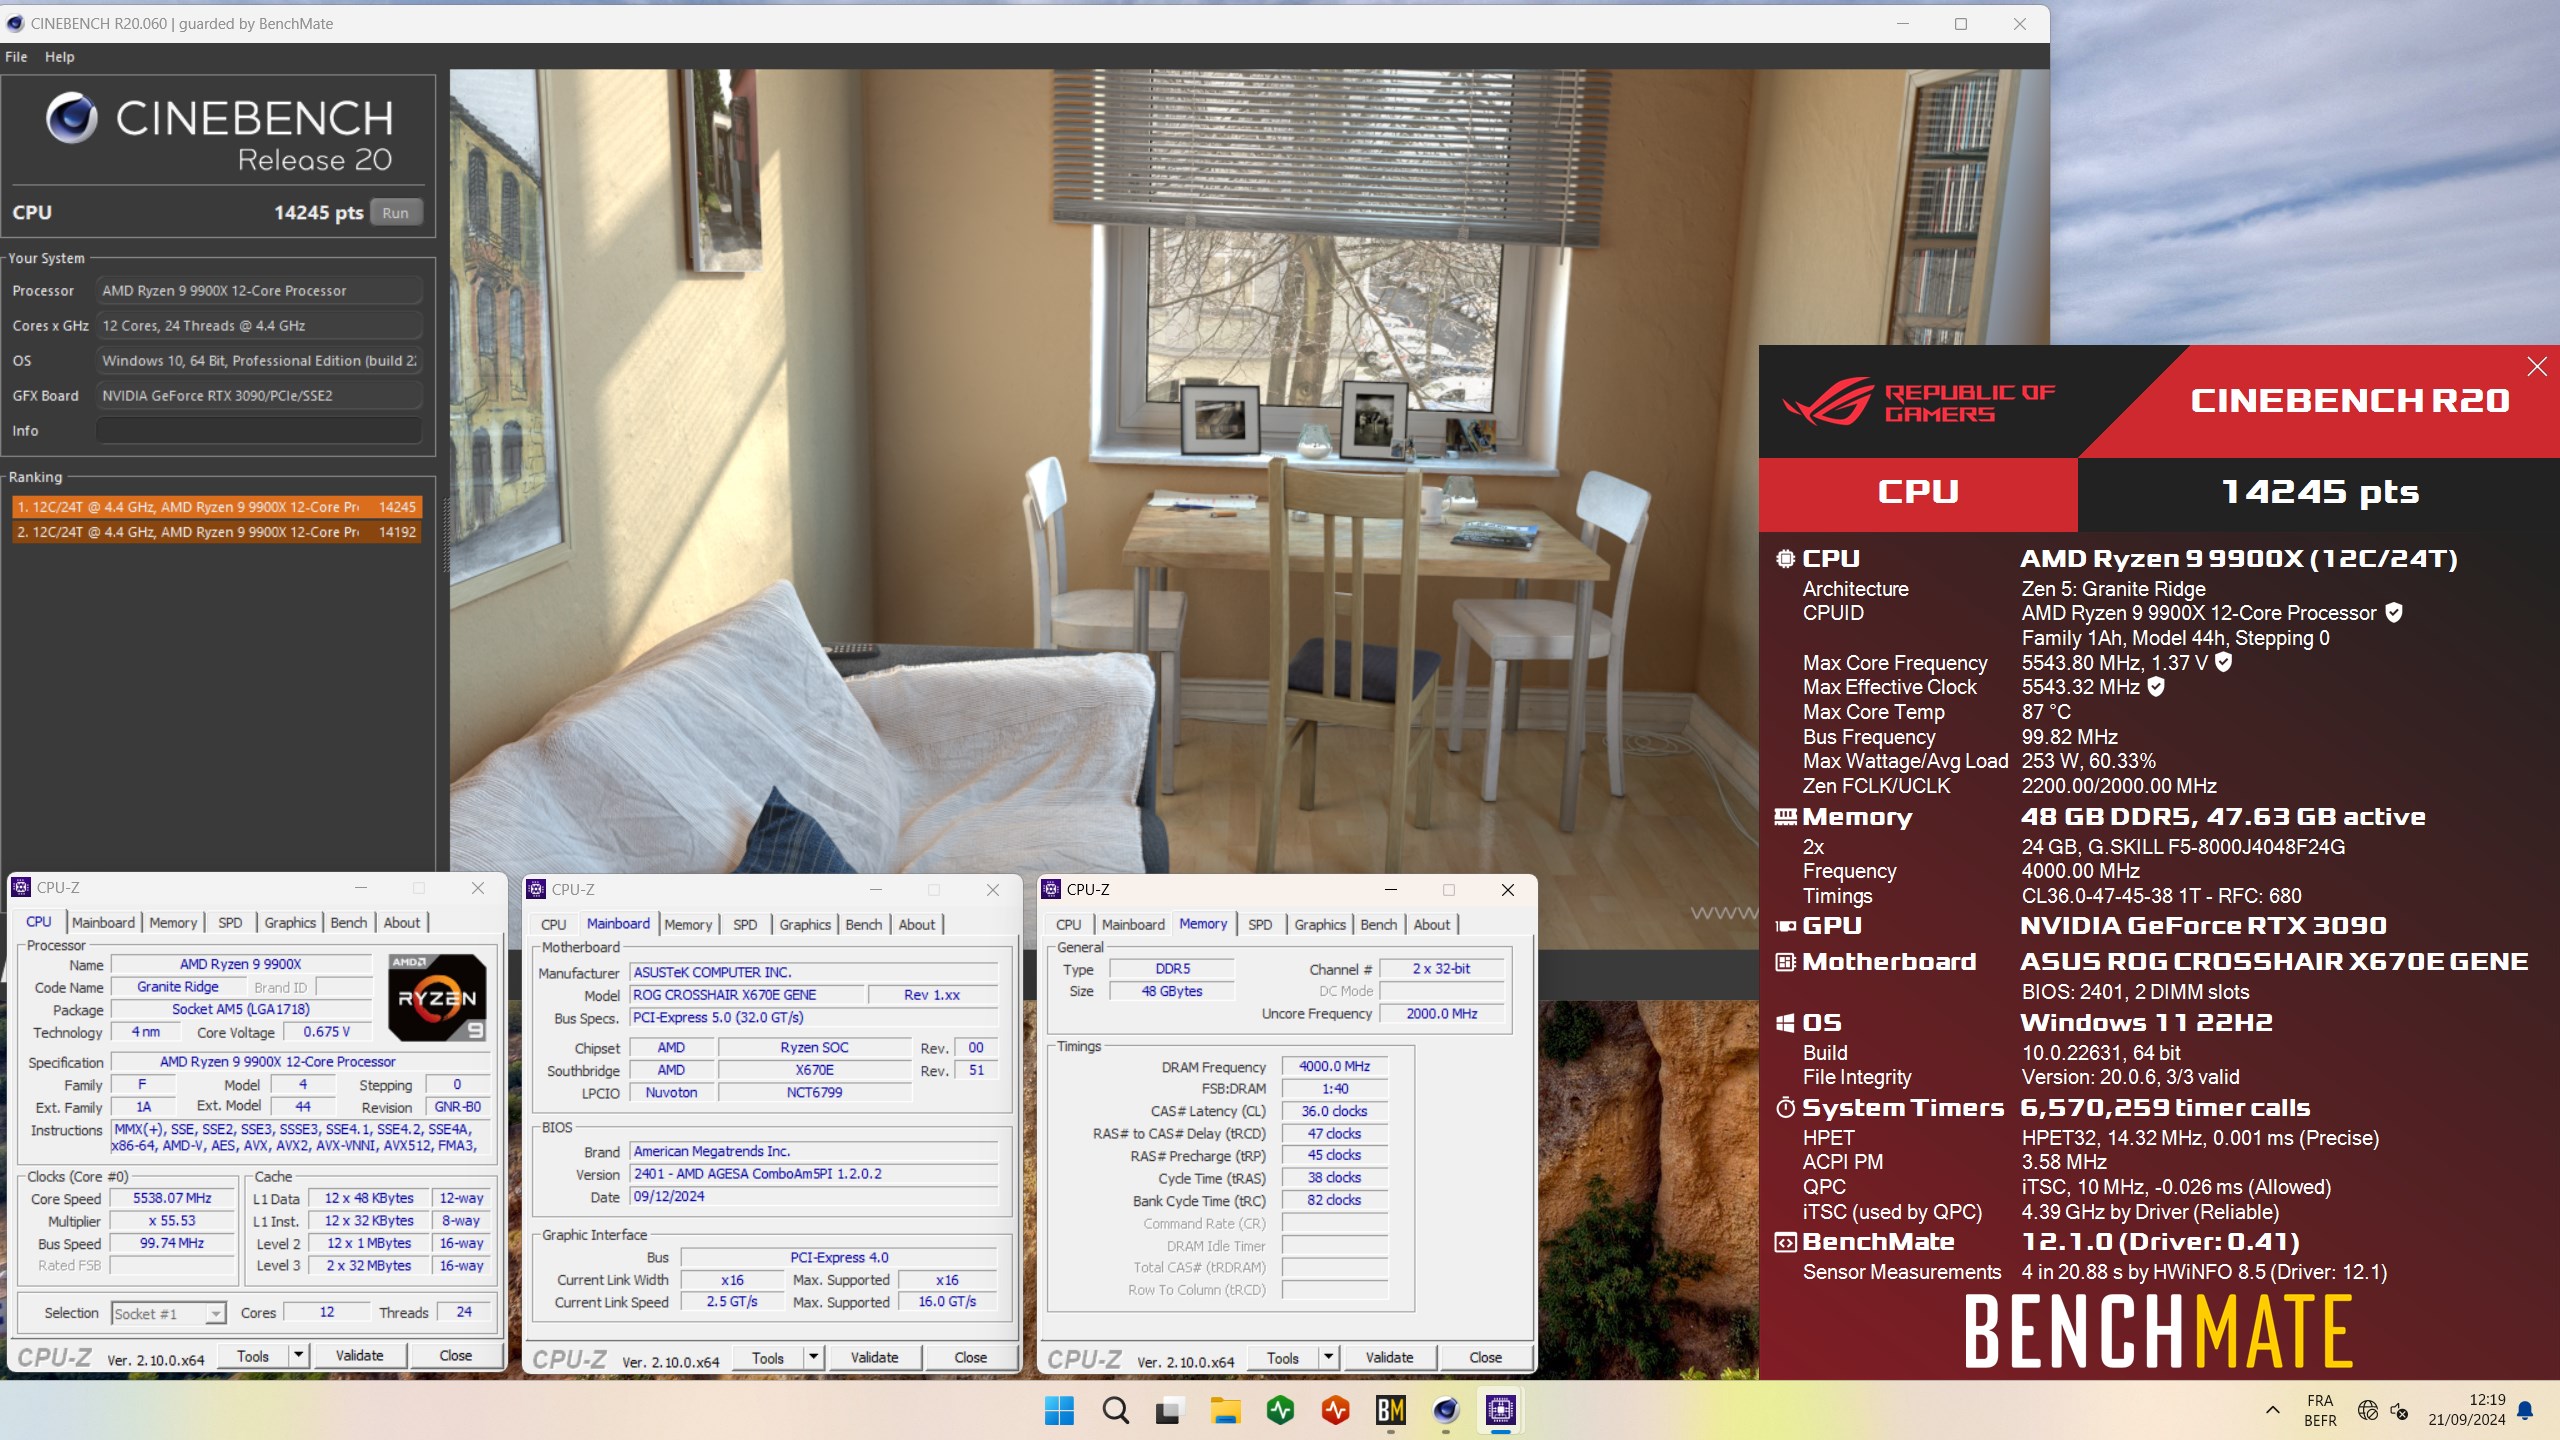Viewport: 2560px width, 1440px height.
Task: Open the Cinebench Help menu
Action: [x=60, y=57]
